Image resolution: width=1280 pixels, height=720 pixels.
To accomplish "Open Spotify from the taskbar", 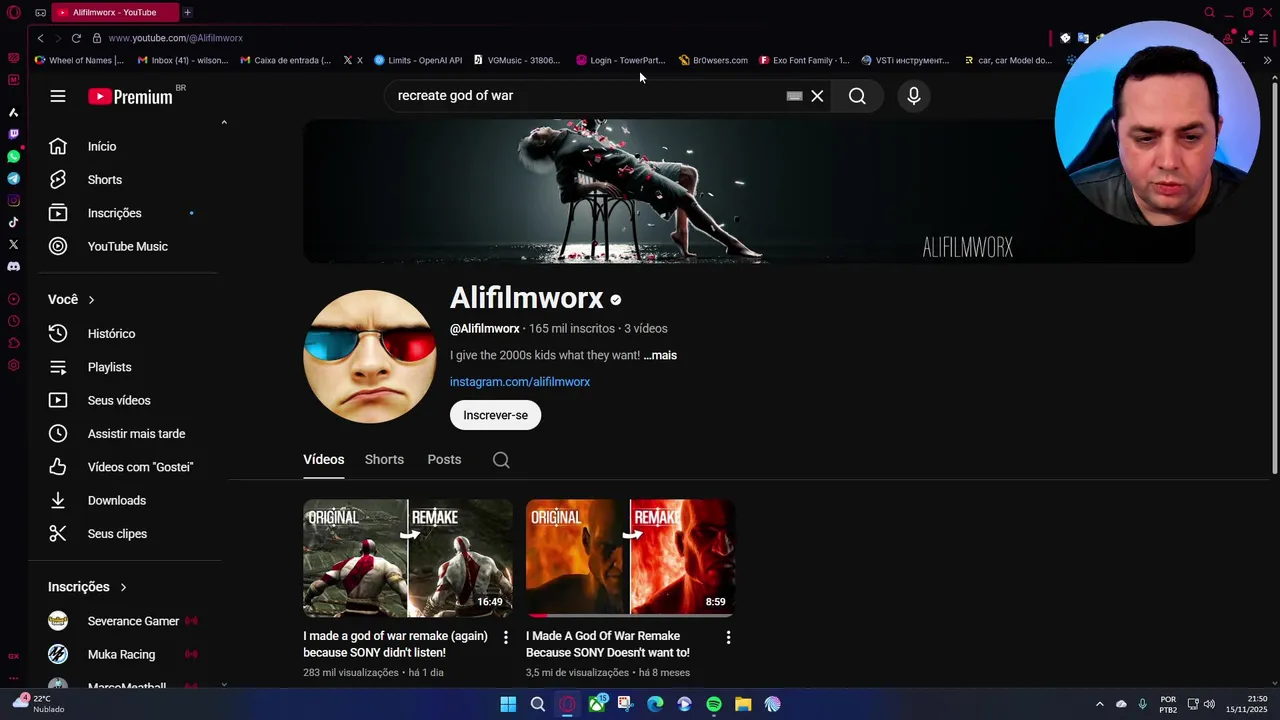I will click(x=714, y=704).
